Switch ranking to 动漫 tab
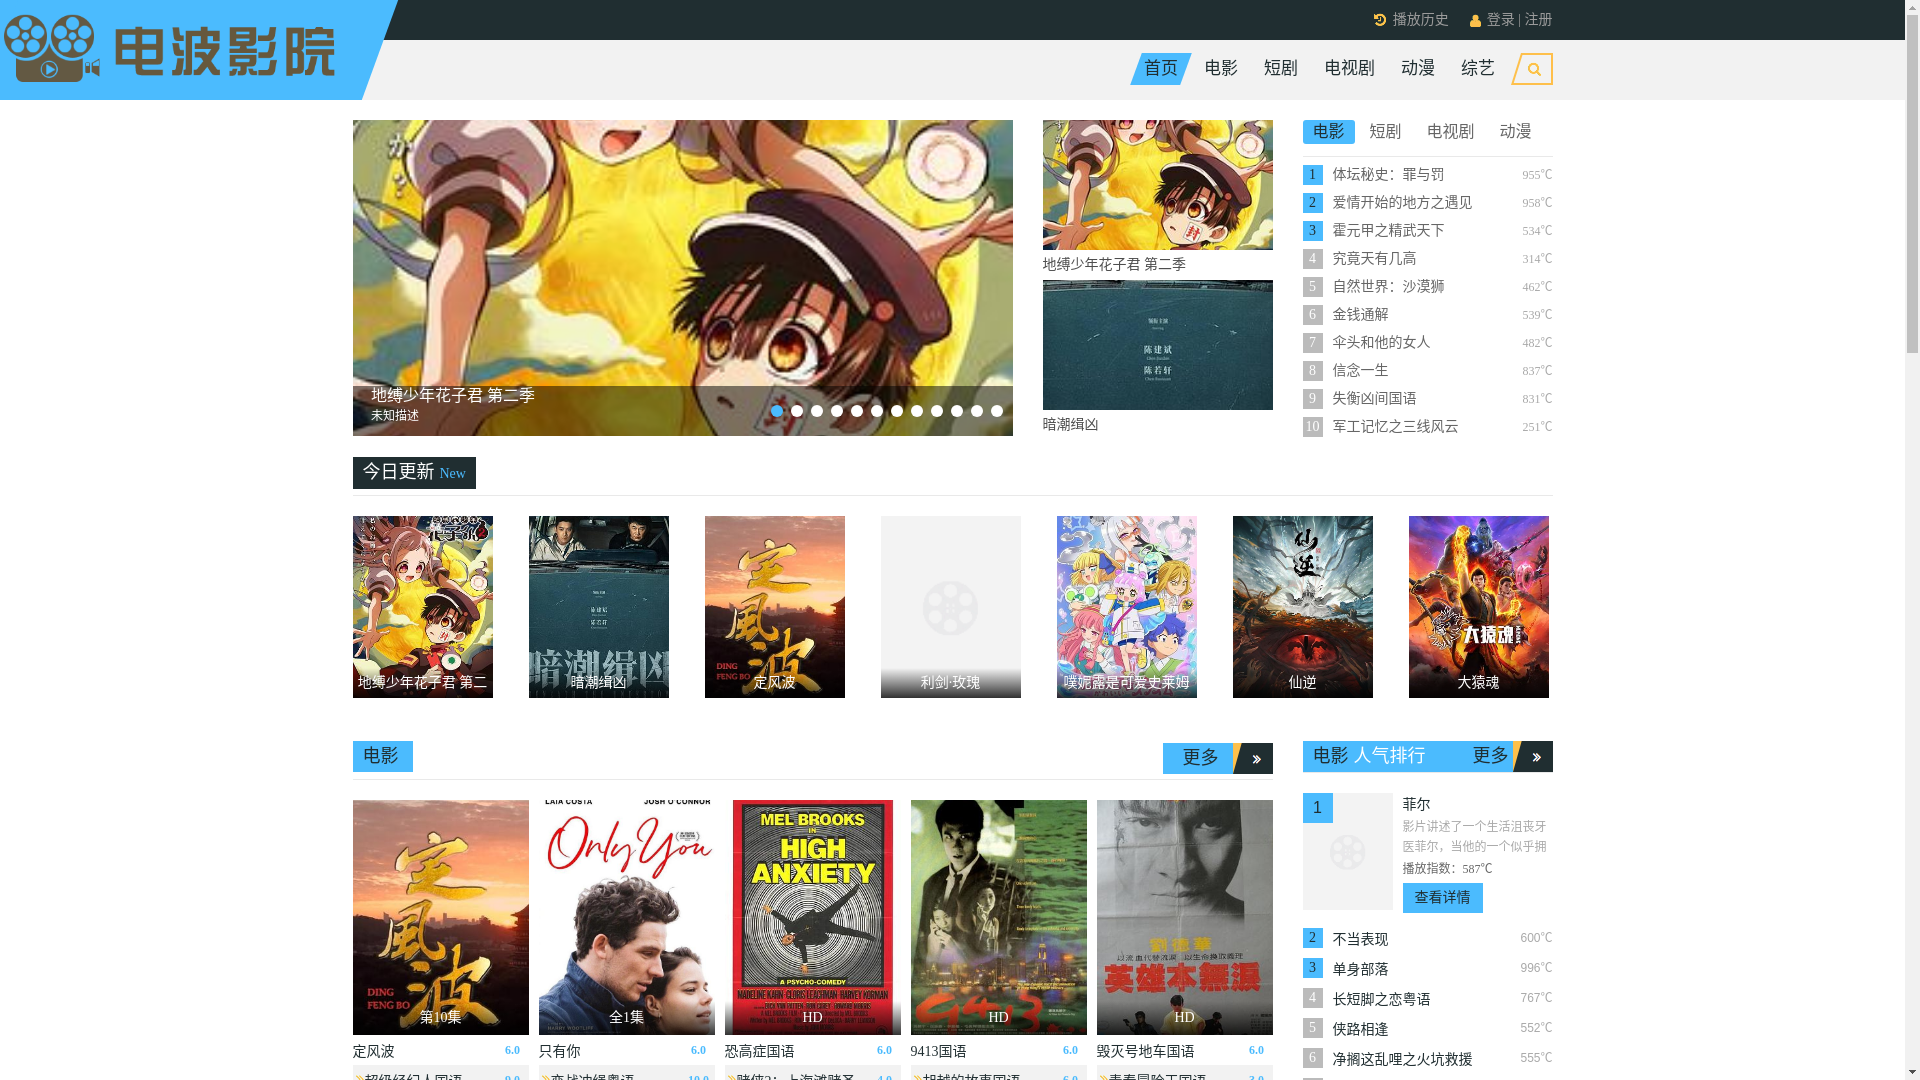The height and width of the screenshot is (1080, 1920). click(1516, 132)
